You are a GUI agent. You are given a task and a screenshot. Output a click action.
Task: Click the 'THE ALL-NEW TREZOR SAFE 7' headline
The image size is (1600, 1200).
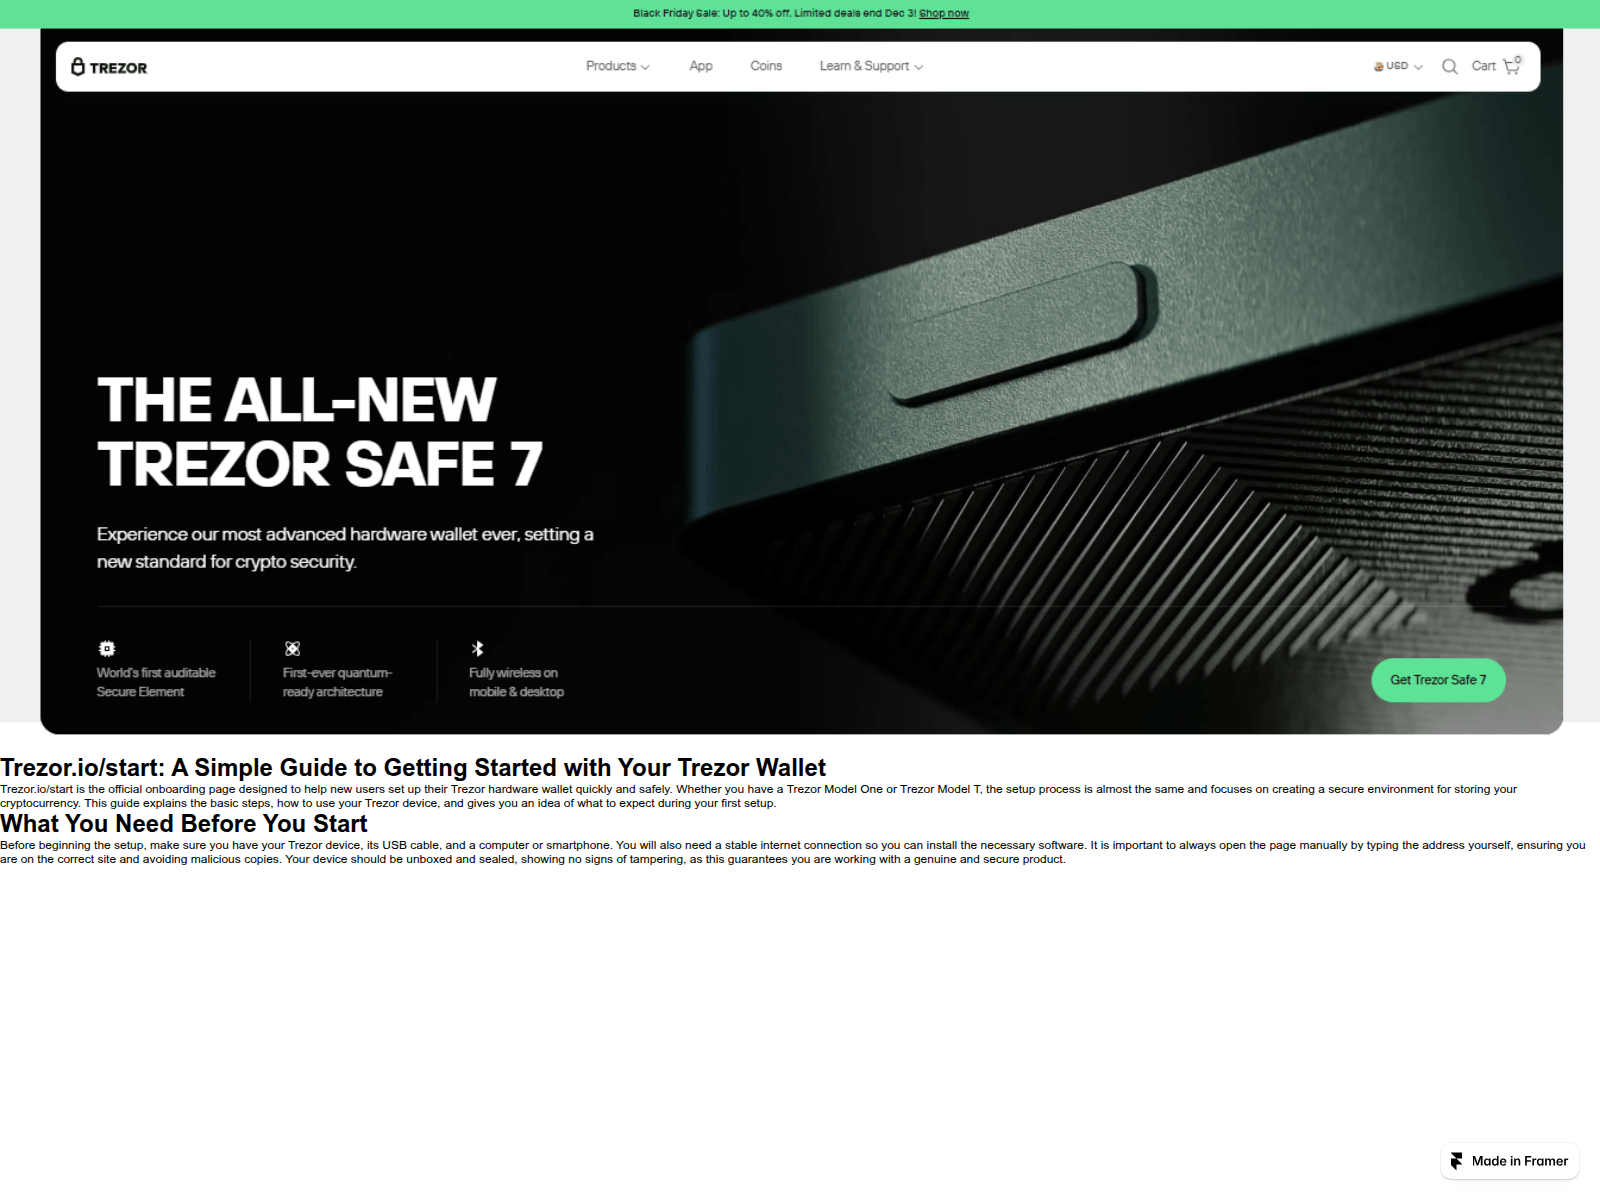pos(320,432)
